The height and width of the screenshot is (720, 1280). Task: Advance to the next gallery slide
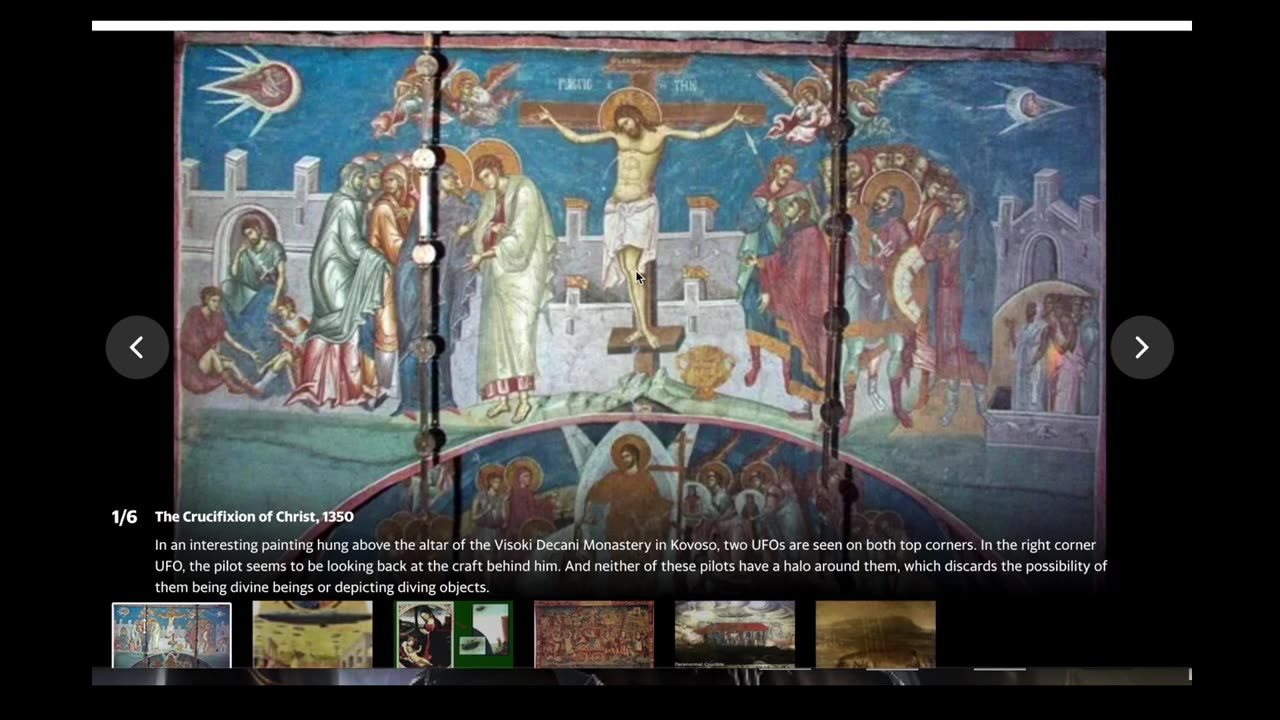1142,347
